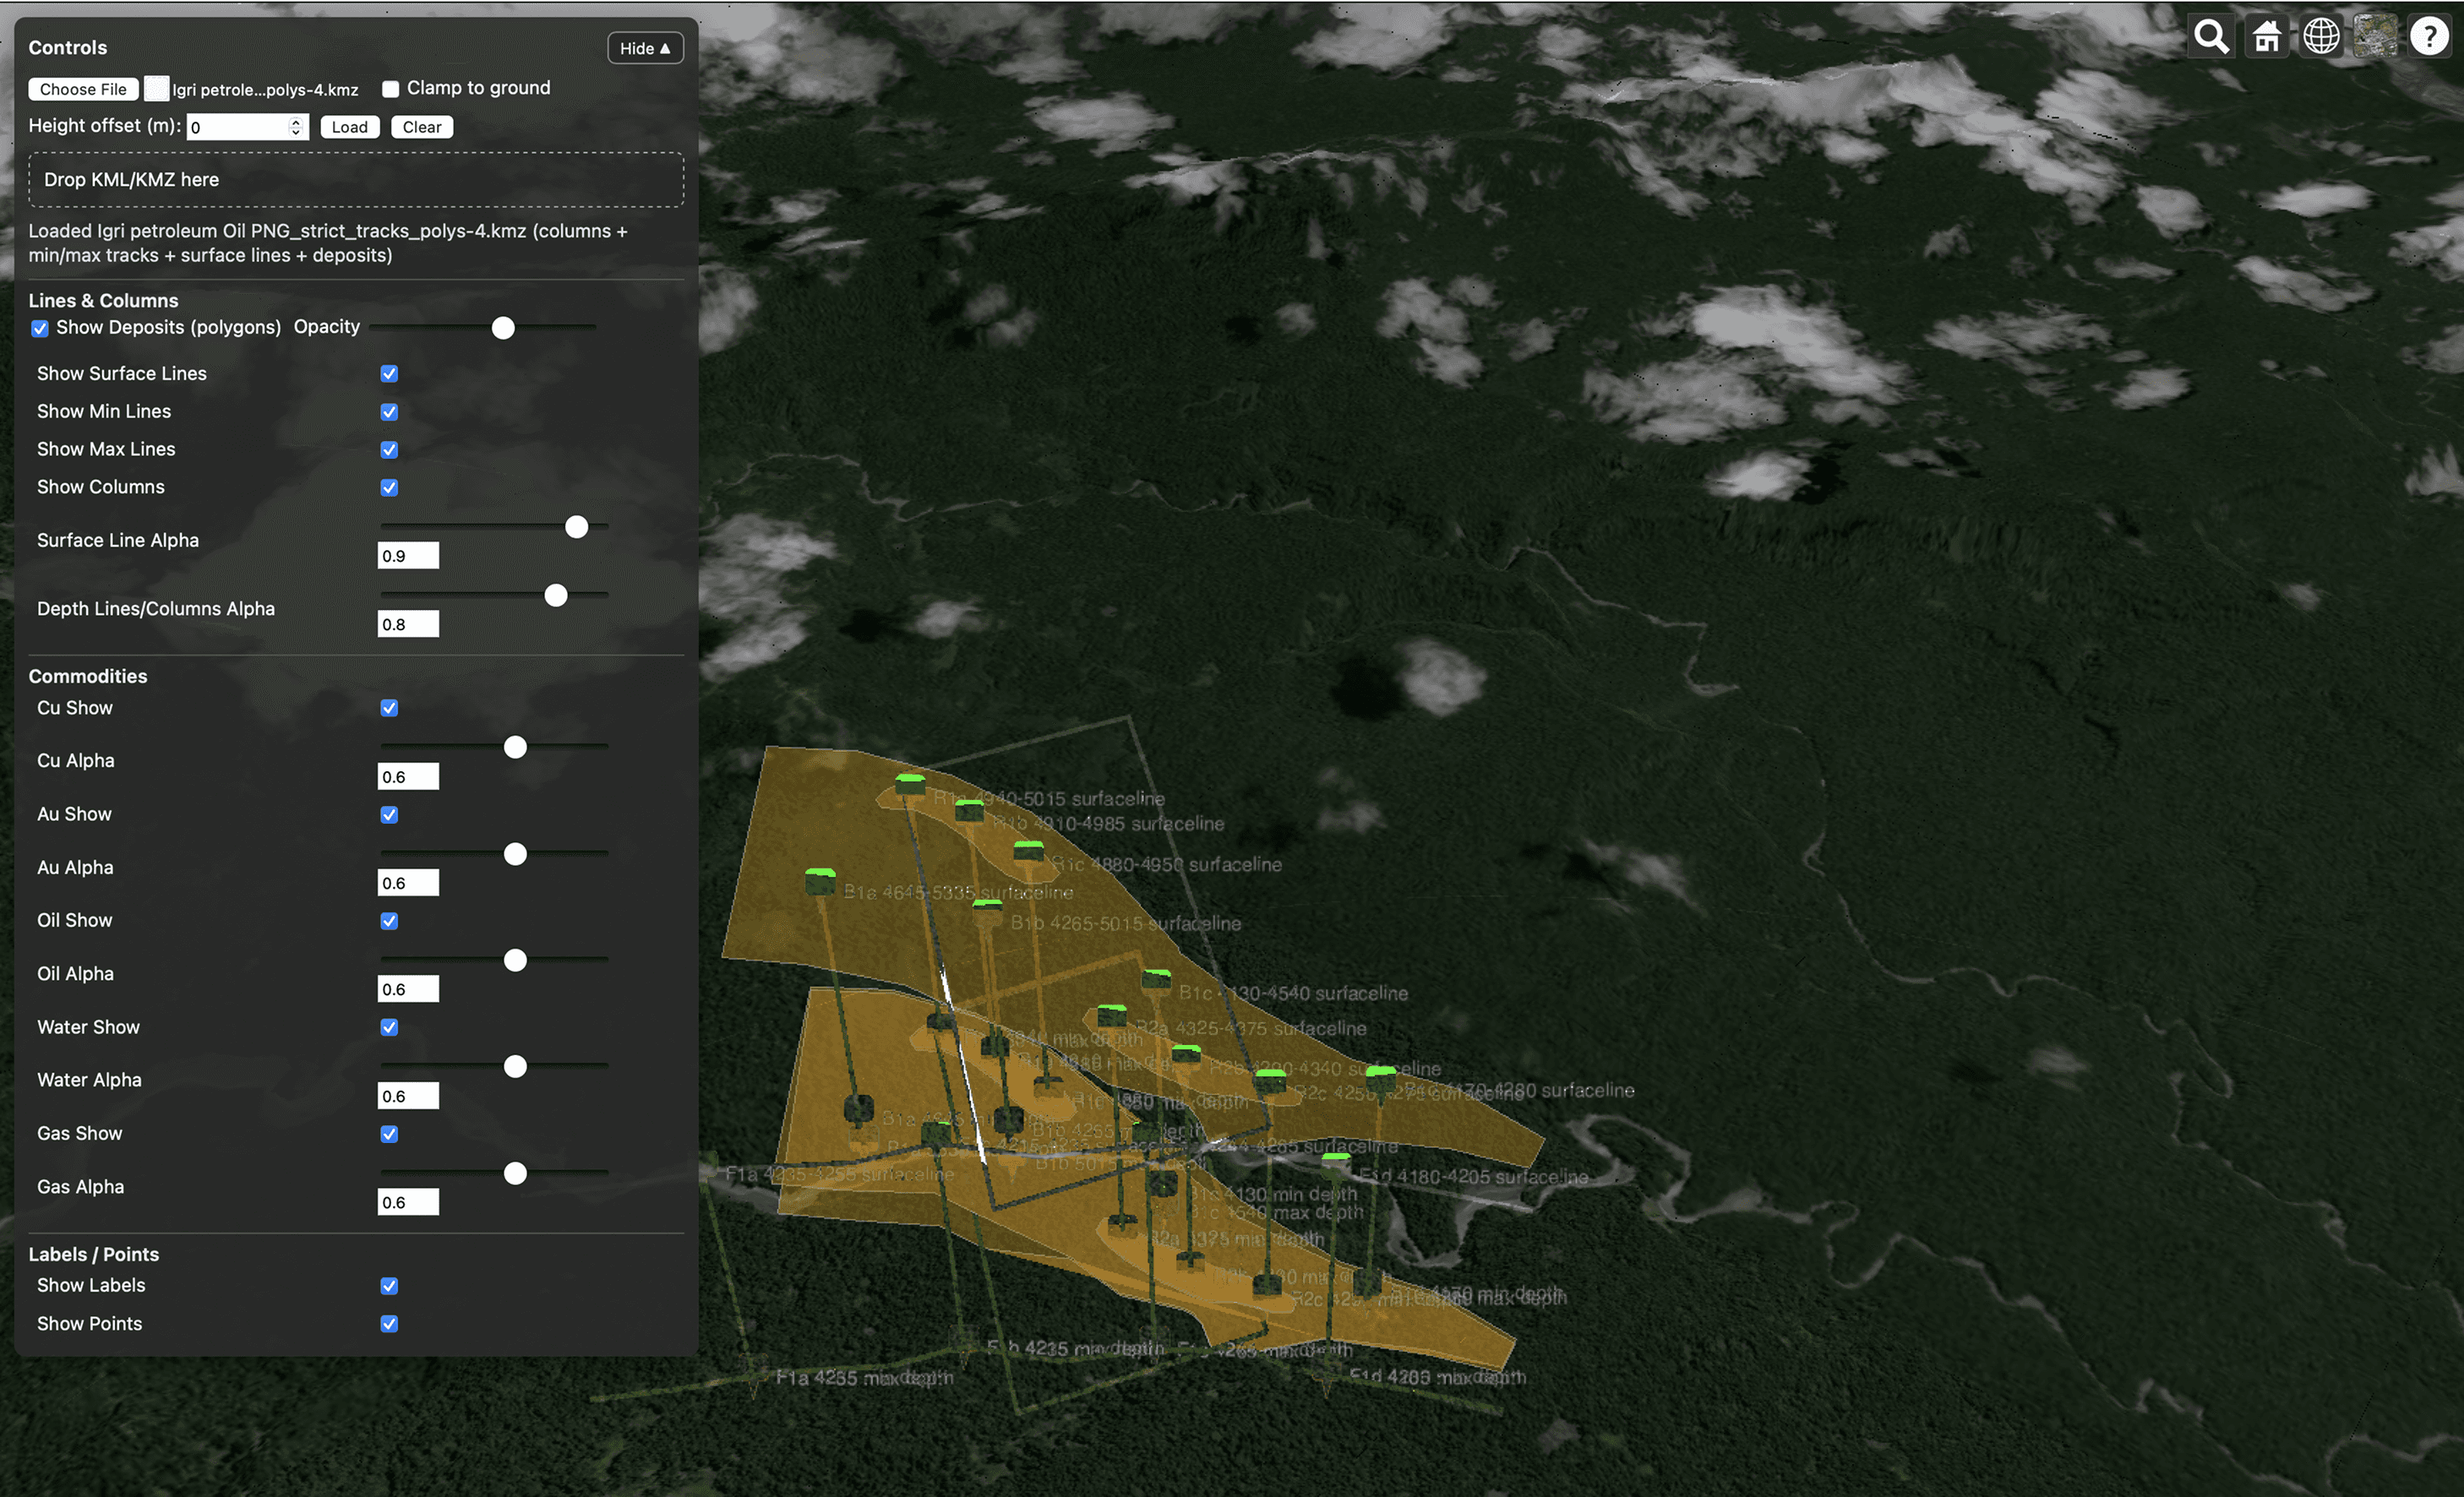2464x1497 pixels.
Task: Open the scene mode globe picker
Action: click(2321, 37)
